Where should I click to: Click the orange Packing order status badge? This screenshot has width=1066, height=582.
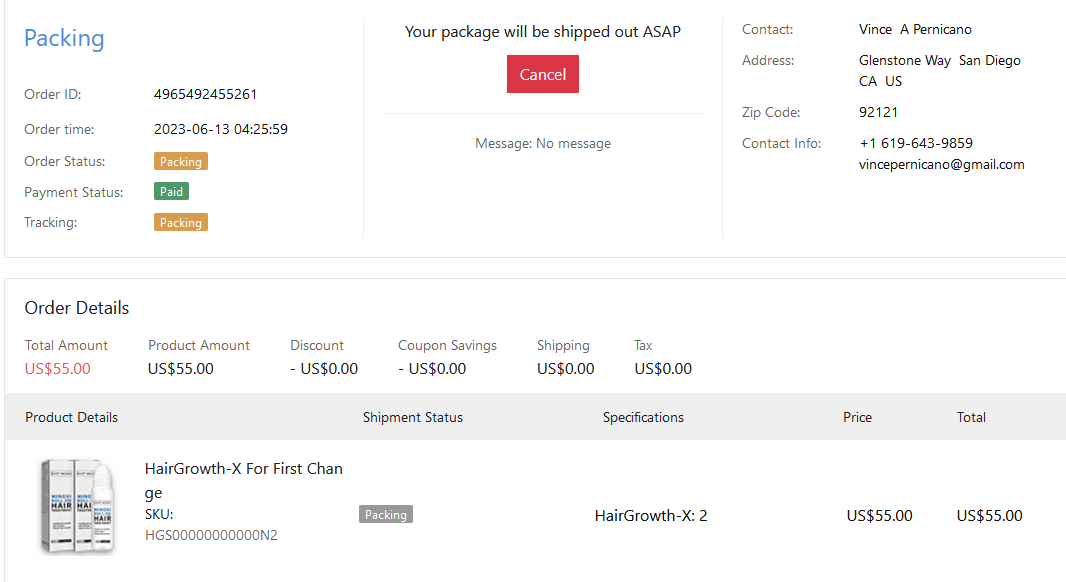pos(181,162)
